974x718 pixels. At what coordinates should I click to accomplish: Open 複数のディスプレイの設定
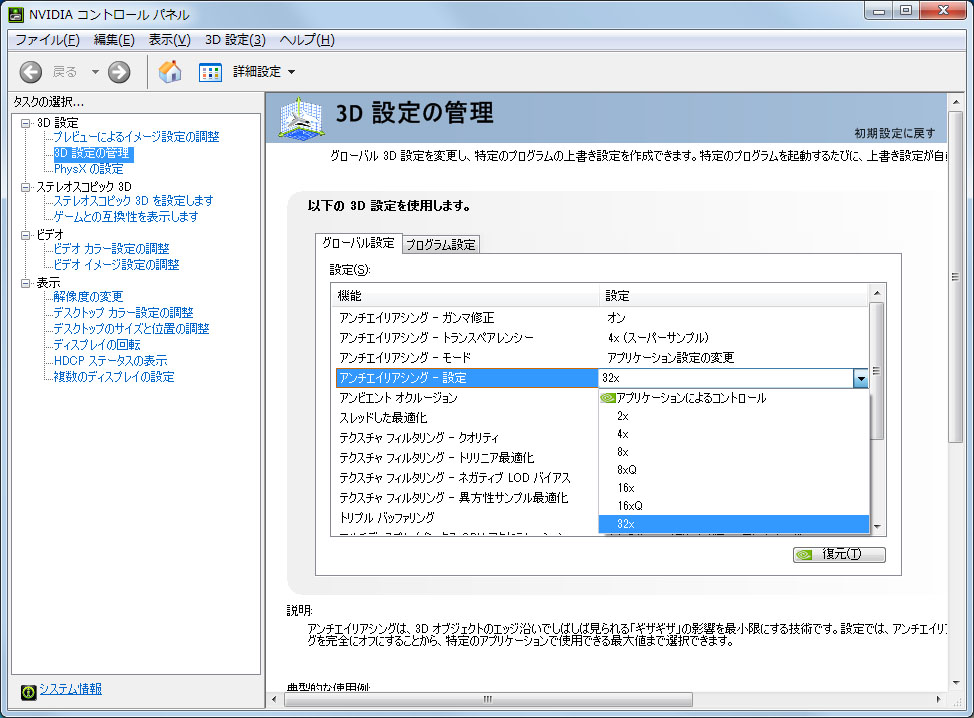(x=114, y=377)
